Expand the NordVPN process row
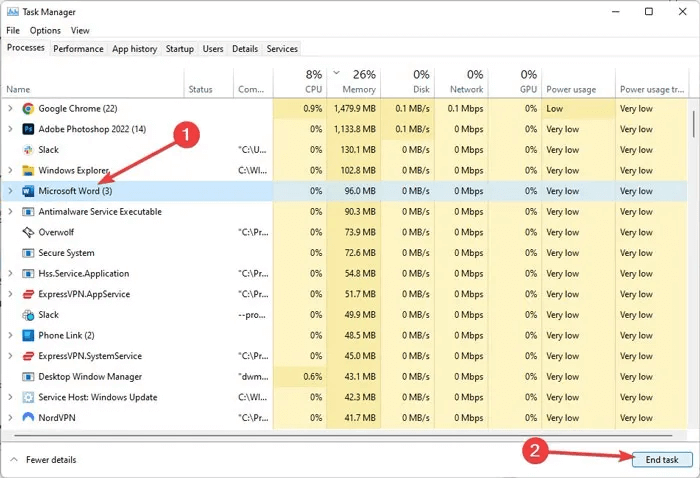This screenshot has width=700, height=478. [x=10, y=418]
